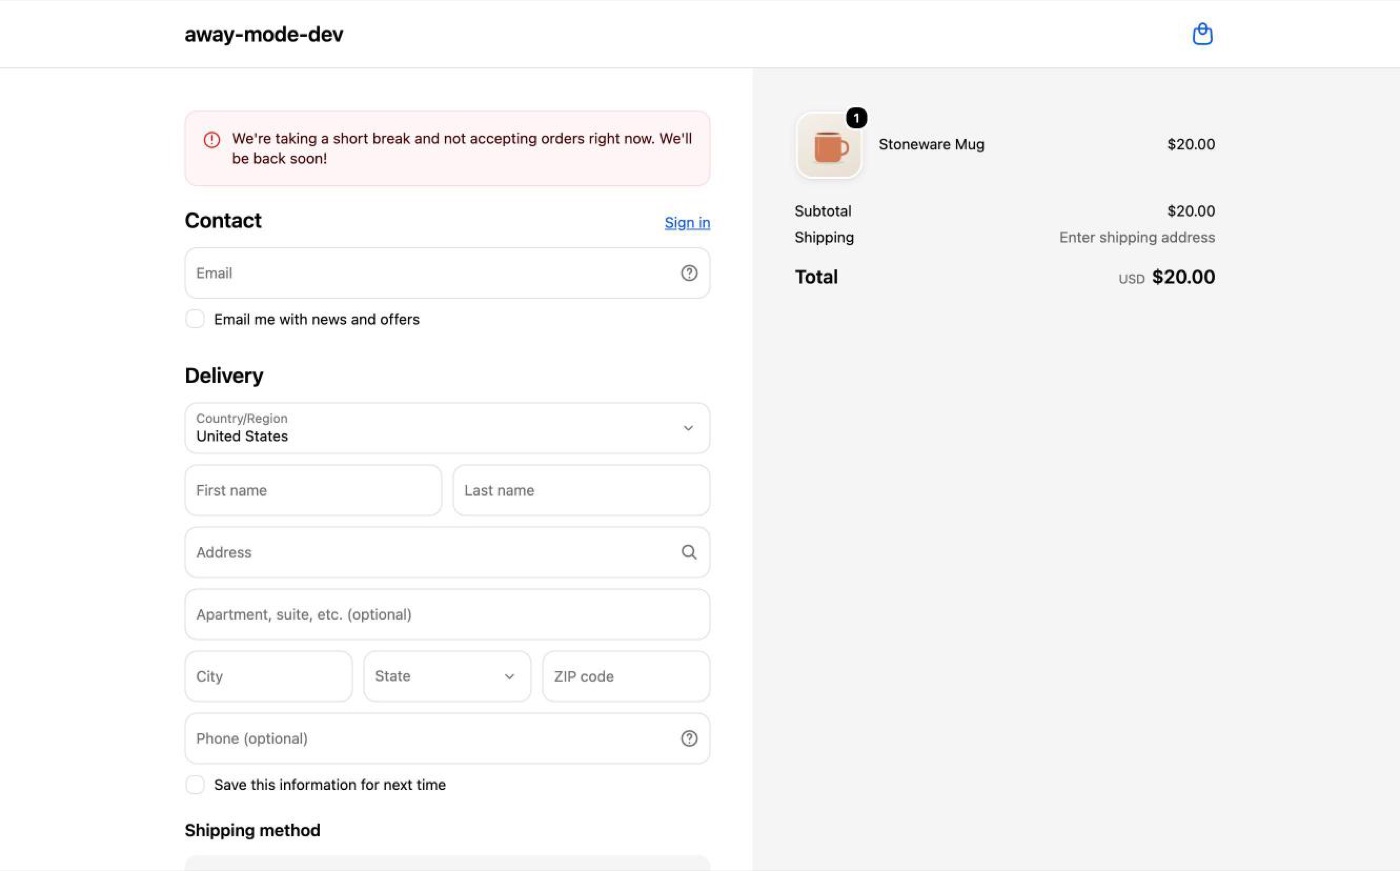
Task: Click the phone field help icon
Action: coord(689,738)
